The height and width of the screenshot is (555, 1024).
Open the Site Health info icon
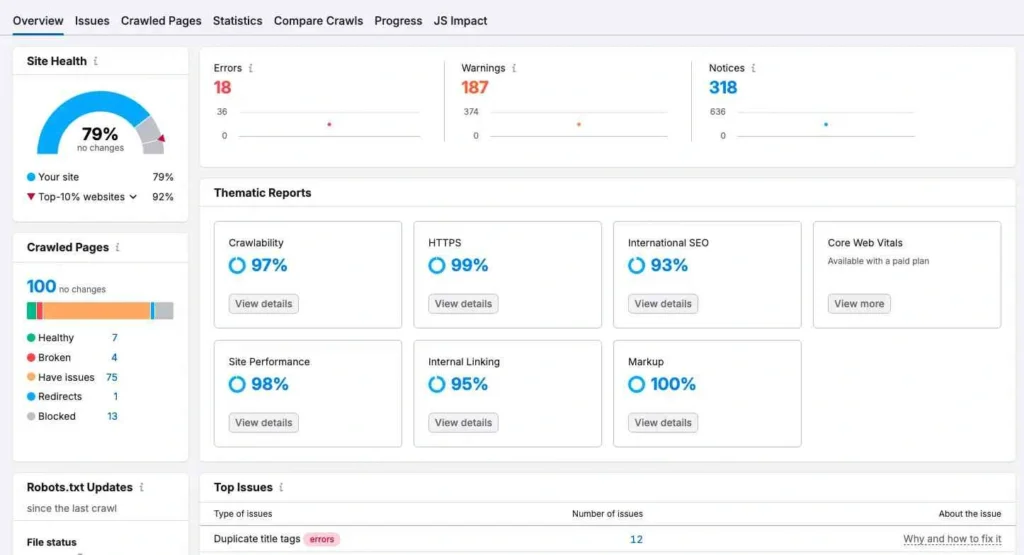pos(96,61)
